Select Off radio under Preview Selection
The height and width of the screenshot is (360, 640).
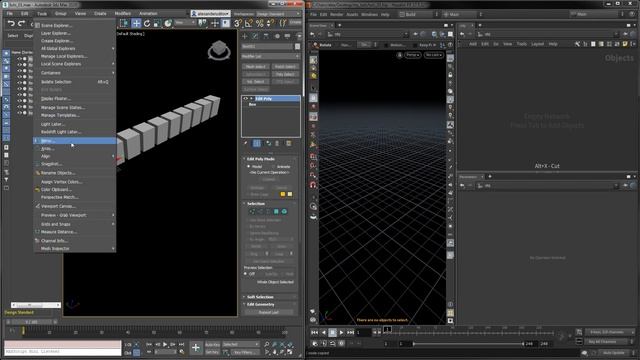point(246,274)
